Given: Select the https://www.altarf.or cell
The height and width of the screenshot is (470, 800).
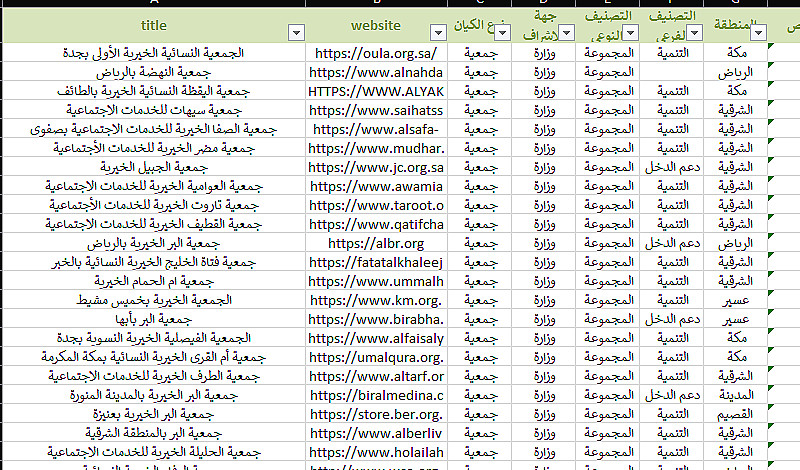Looking at the screenshot, I should click(x=377, y=377).
